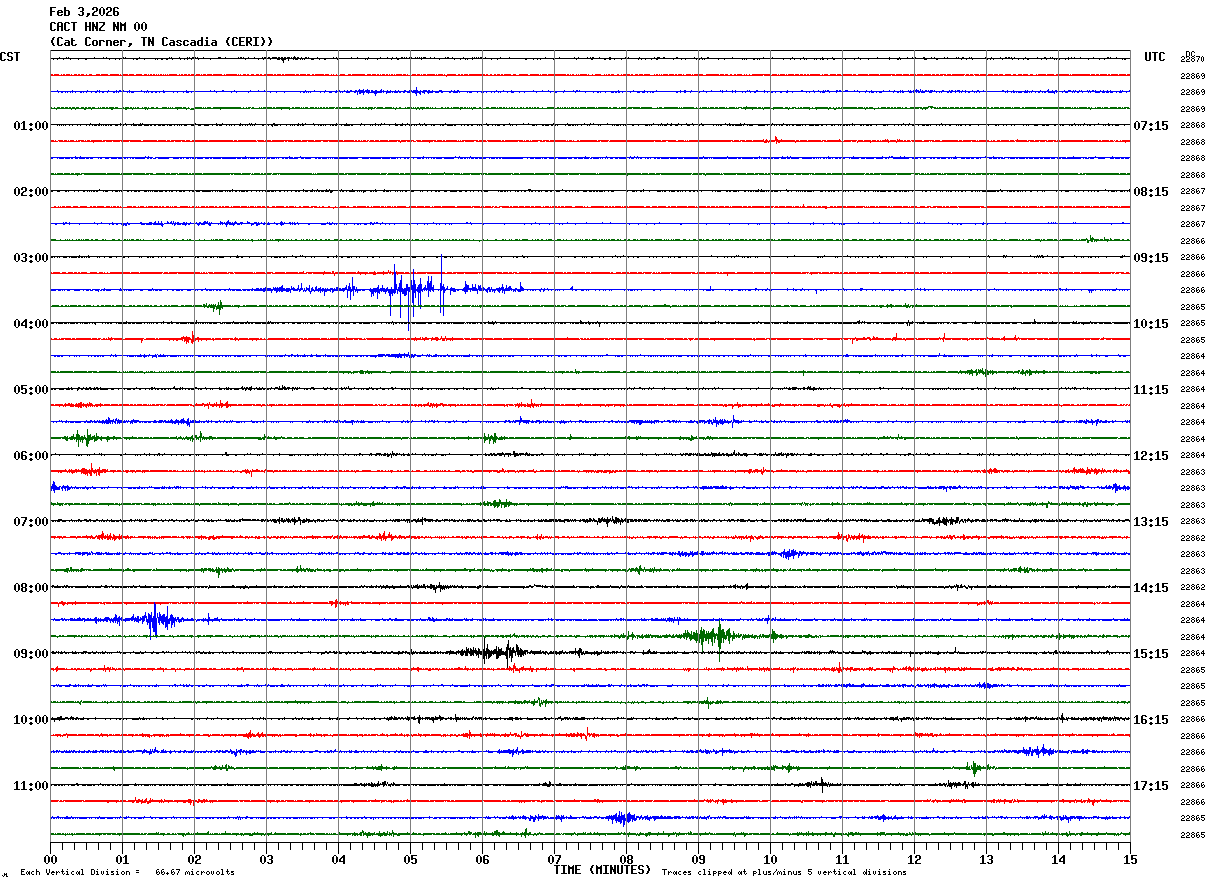Click the 07:15 UTC time label
Image resolution: width=1210 pixels, height=886 pixels.
pyautogui.click(x=1150, y=126)
